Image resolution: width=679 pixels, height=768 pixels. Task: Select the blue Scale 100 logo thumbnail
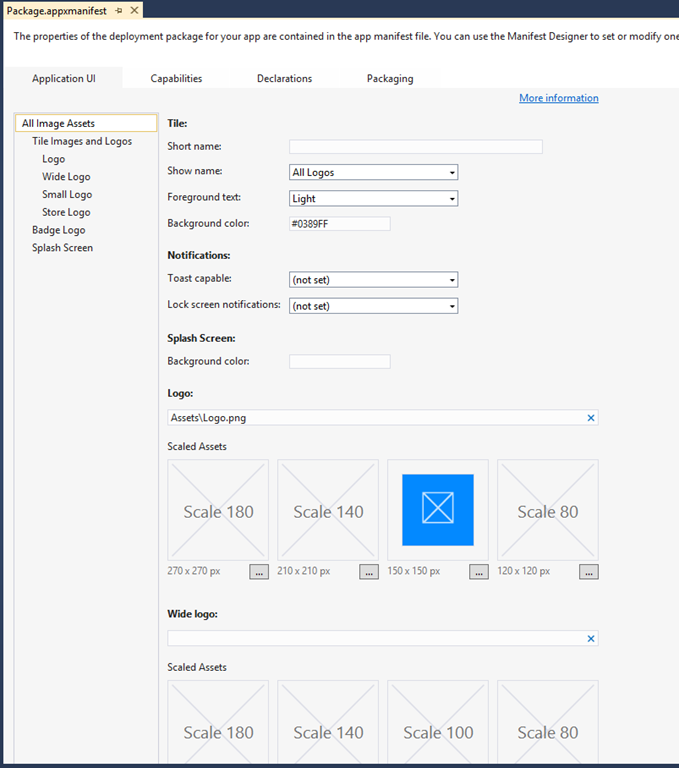[437, 510]
